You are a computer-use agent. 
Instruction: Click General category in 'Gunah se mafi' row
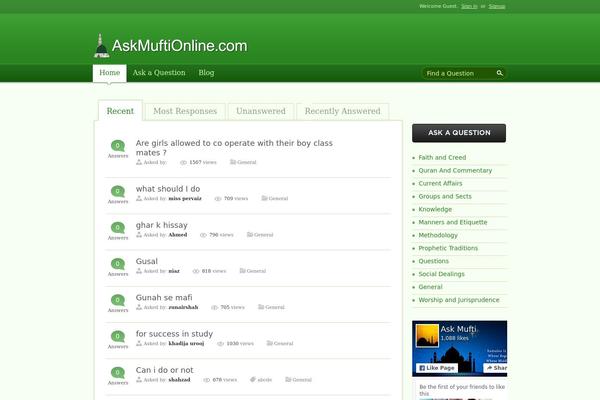click(x=275, y=307)
